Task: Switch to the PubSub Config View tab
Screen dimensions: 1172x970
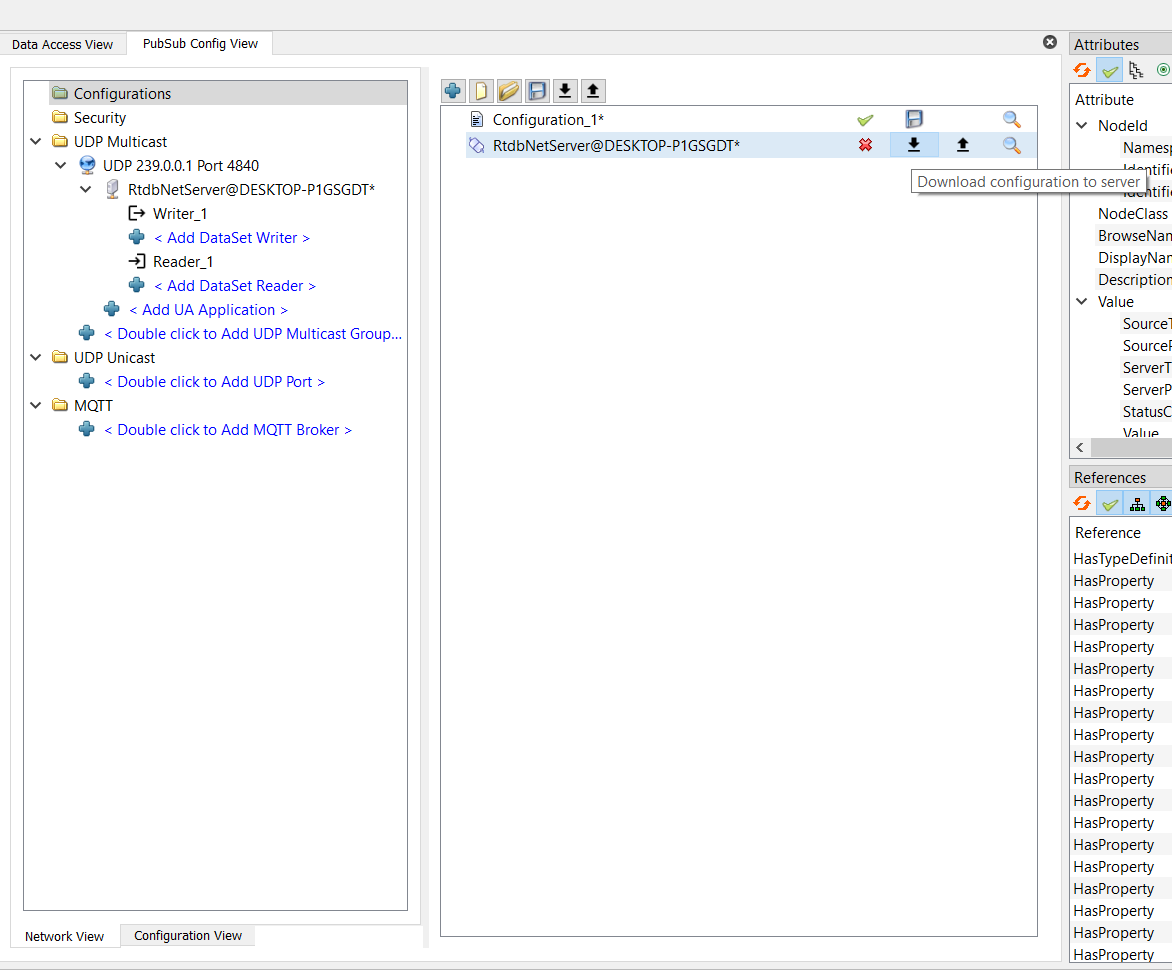Action: (x=200, y=43)
